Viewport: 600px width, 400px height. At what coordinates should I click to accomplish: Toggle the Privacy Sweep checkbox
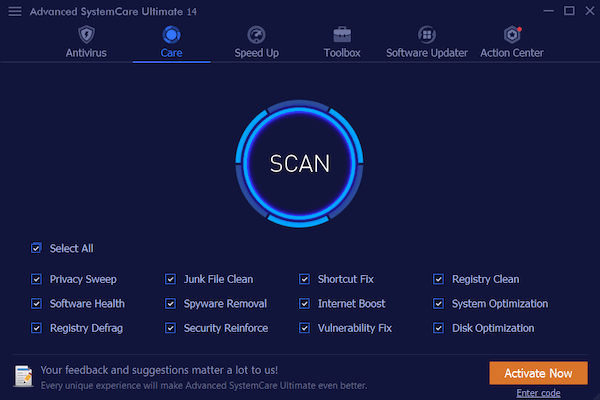[x=37, y=279]
